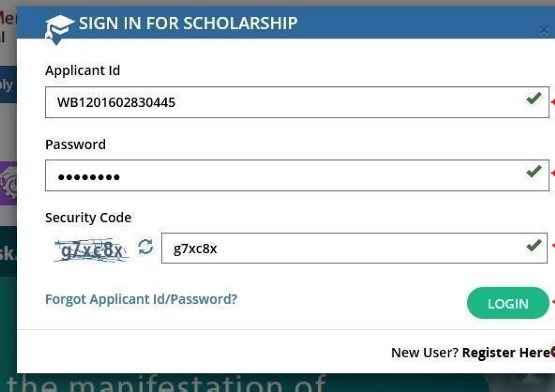Refresh the security code captcha
Viewport: 555px width, 392px height.
[x=145, y=246]
